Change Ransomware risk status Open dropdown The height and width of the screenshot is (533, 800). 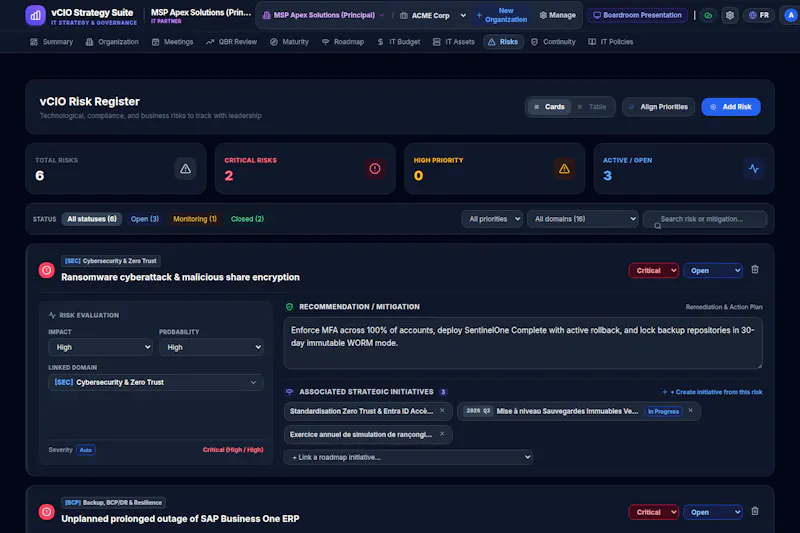pyautogui.click(x=713, y=271)
